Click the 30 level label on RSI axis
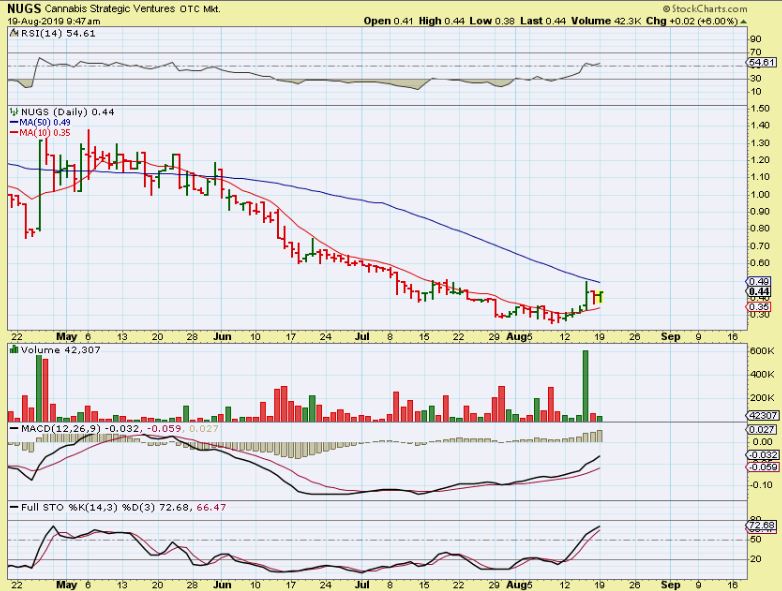782x591 pixels. [x=756, y=78]
